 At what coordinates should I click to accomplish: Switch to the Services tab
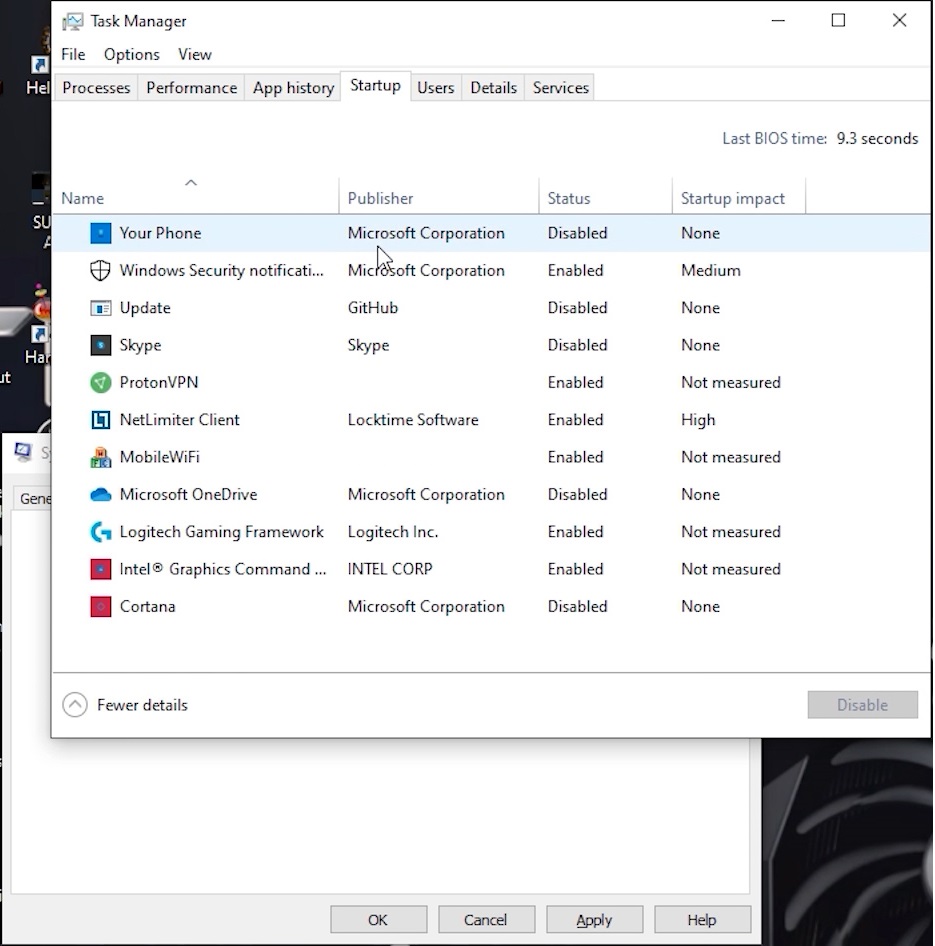pos(560,88)
